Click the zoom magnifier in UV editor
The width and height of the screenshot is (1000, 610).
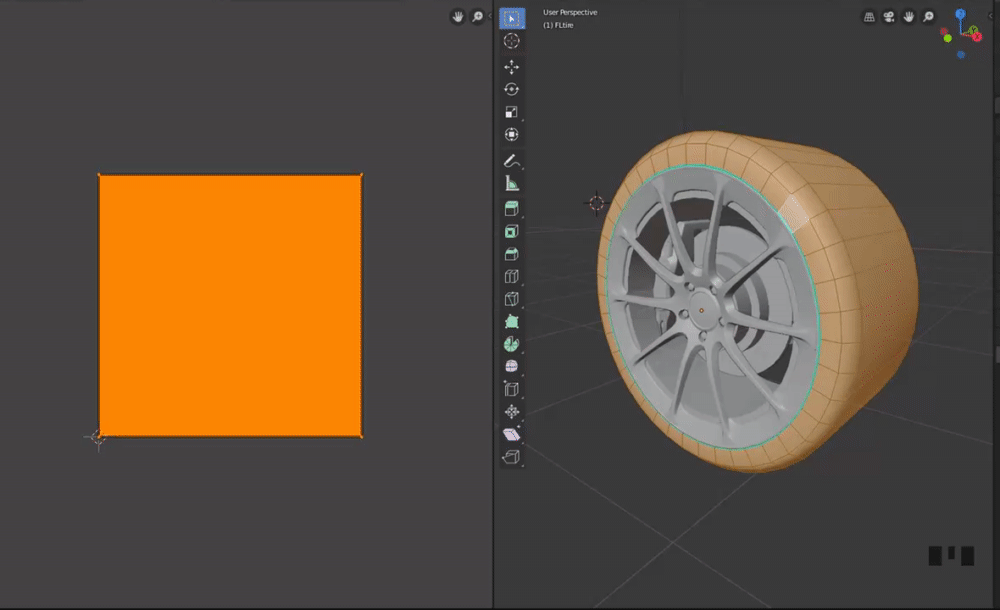tap(477, 17)
